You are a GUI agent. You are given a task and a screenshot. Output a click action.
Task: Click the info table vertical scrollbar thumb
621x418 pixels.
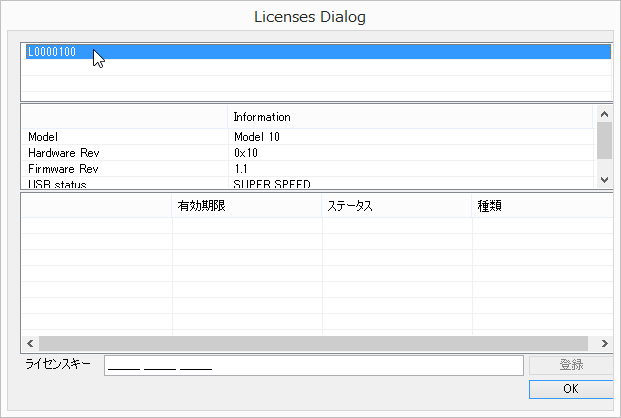[604, 140]
